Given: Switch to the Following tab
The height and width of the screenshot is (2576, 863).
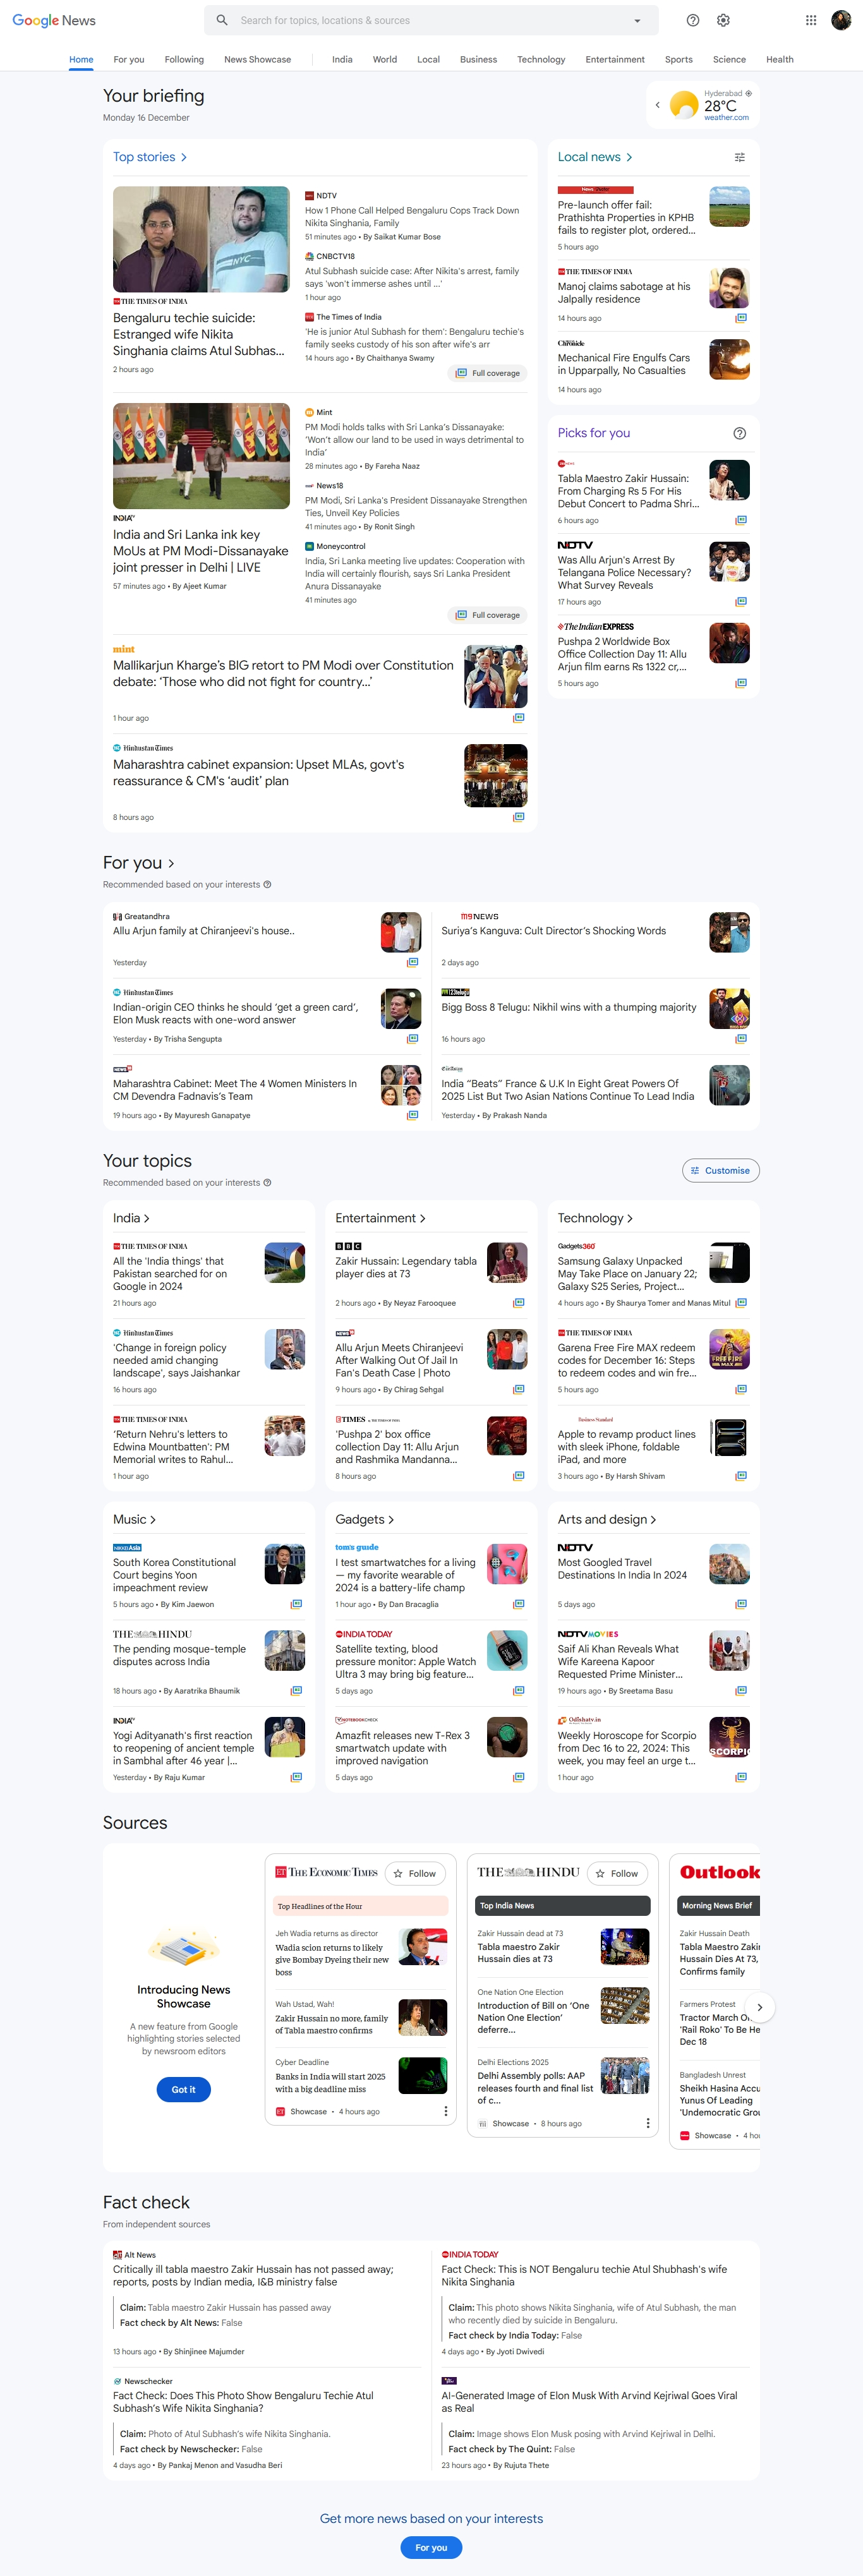Looking at the screenshot, I should 184,59.
